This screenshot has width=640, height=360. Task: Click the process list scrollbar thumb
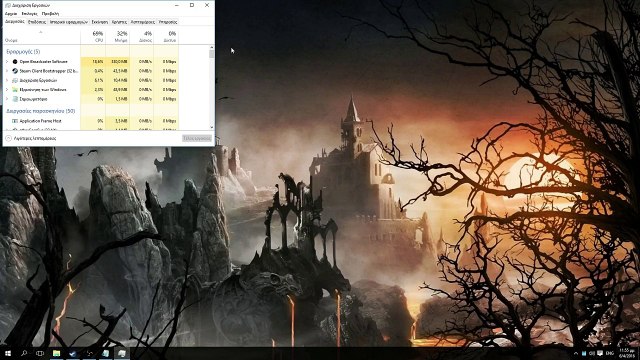pyautogui.click(x=211, y=54)
